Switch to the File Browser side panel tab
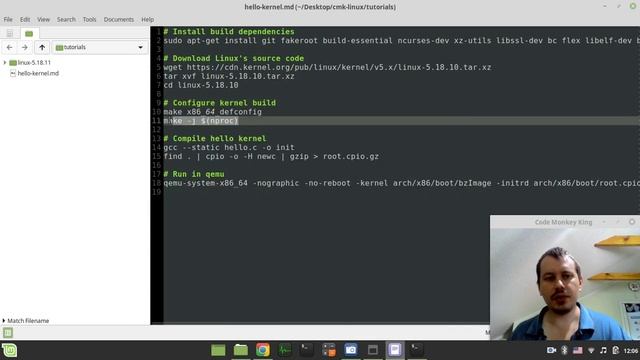640x360 pixels. (29, 33)
